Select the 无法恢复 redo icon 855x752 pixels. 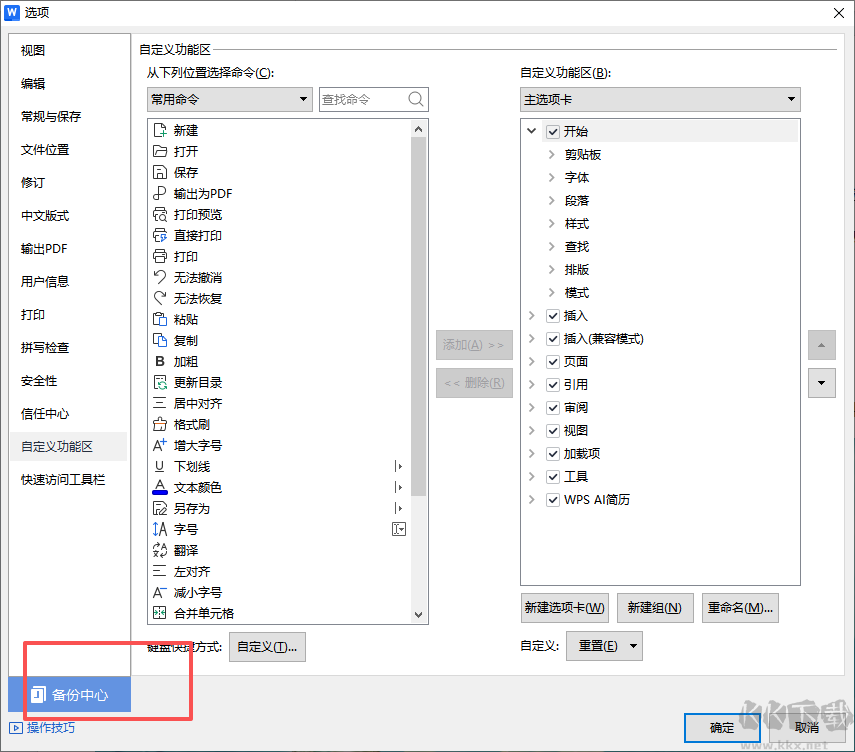(x=160, y=298)
